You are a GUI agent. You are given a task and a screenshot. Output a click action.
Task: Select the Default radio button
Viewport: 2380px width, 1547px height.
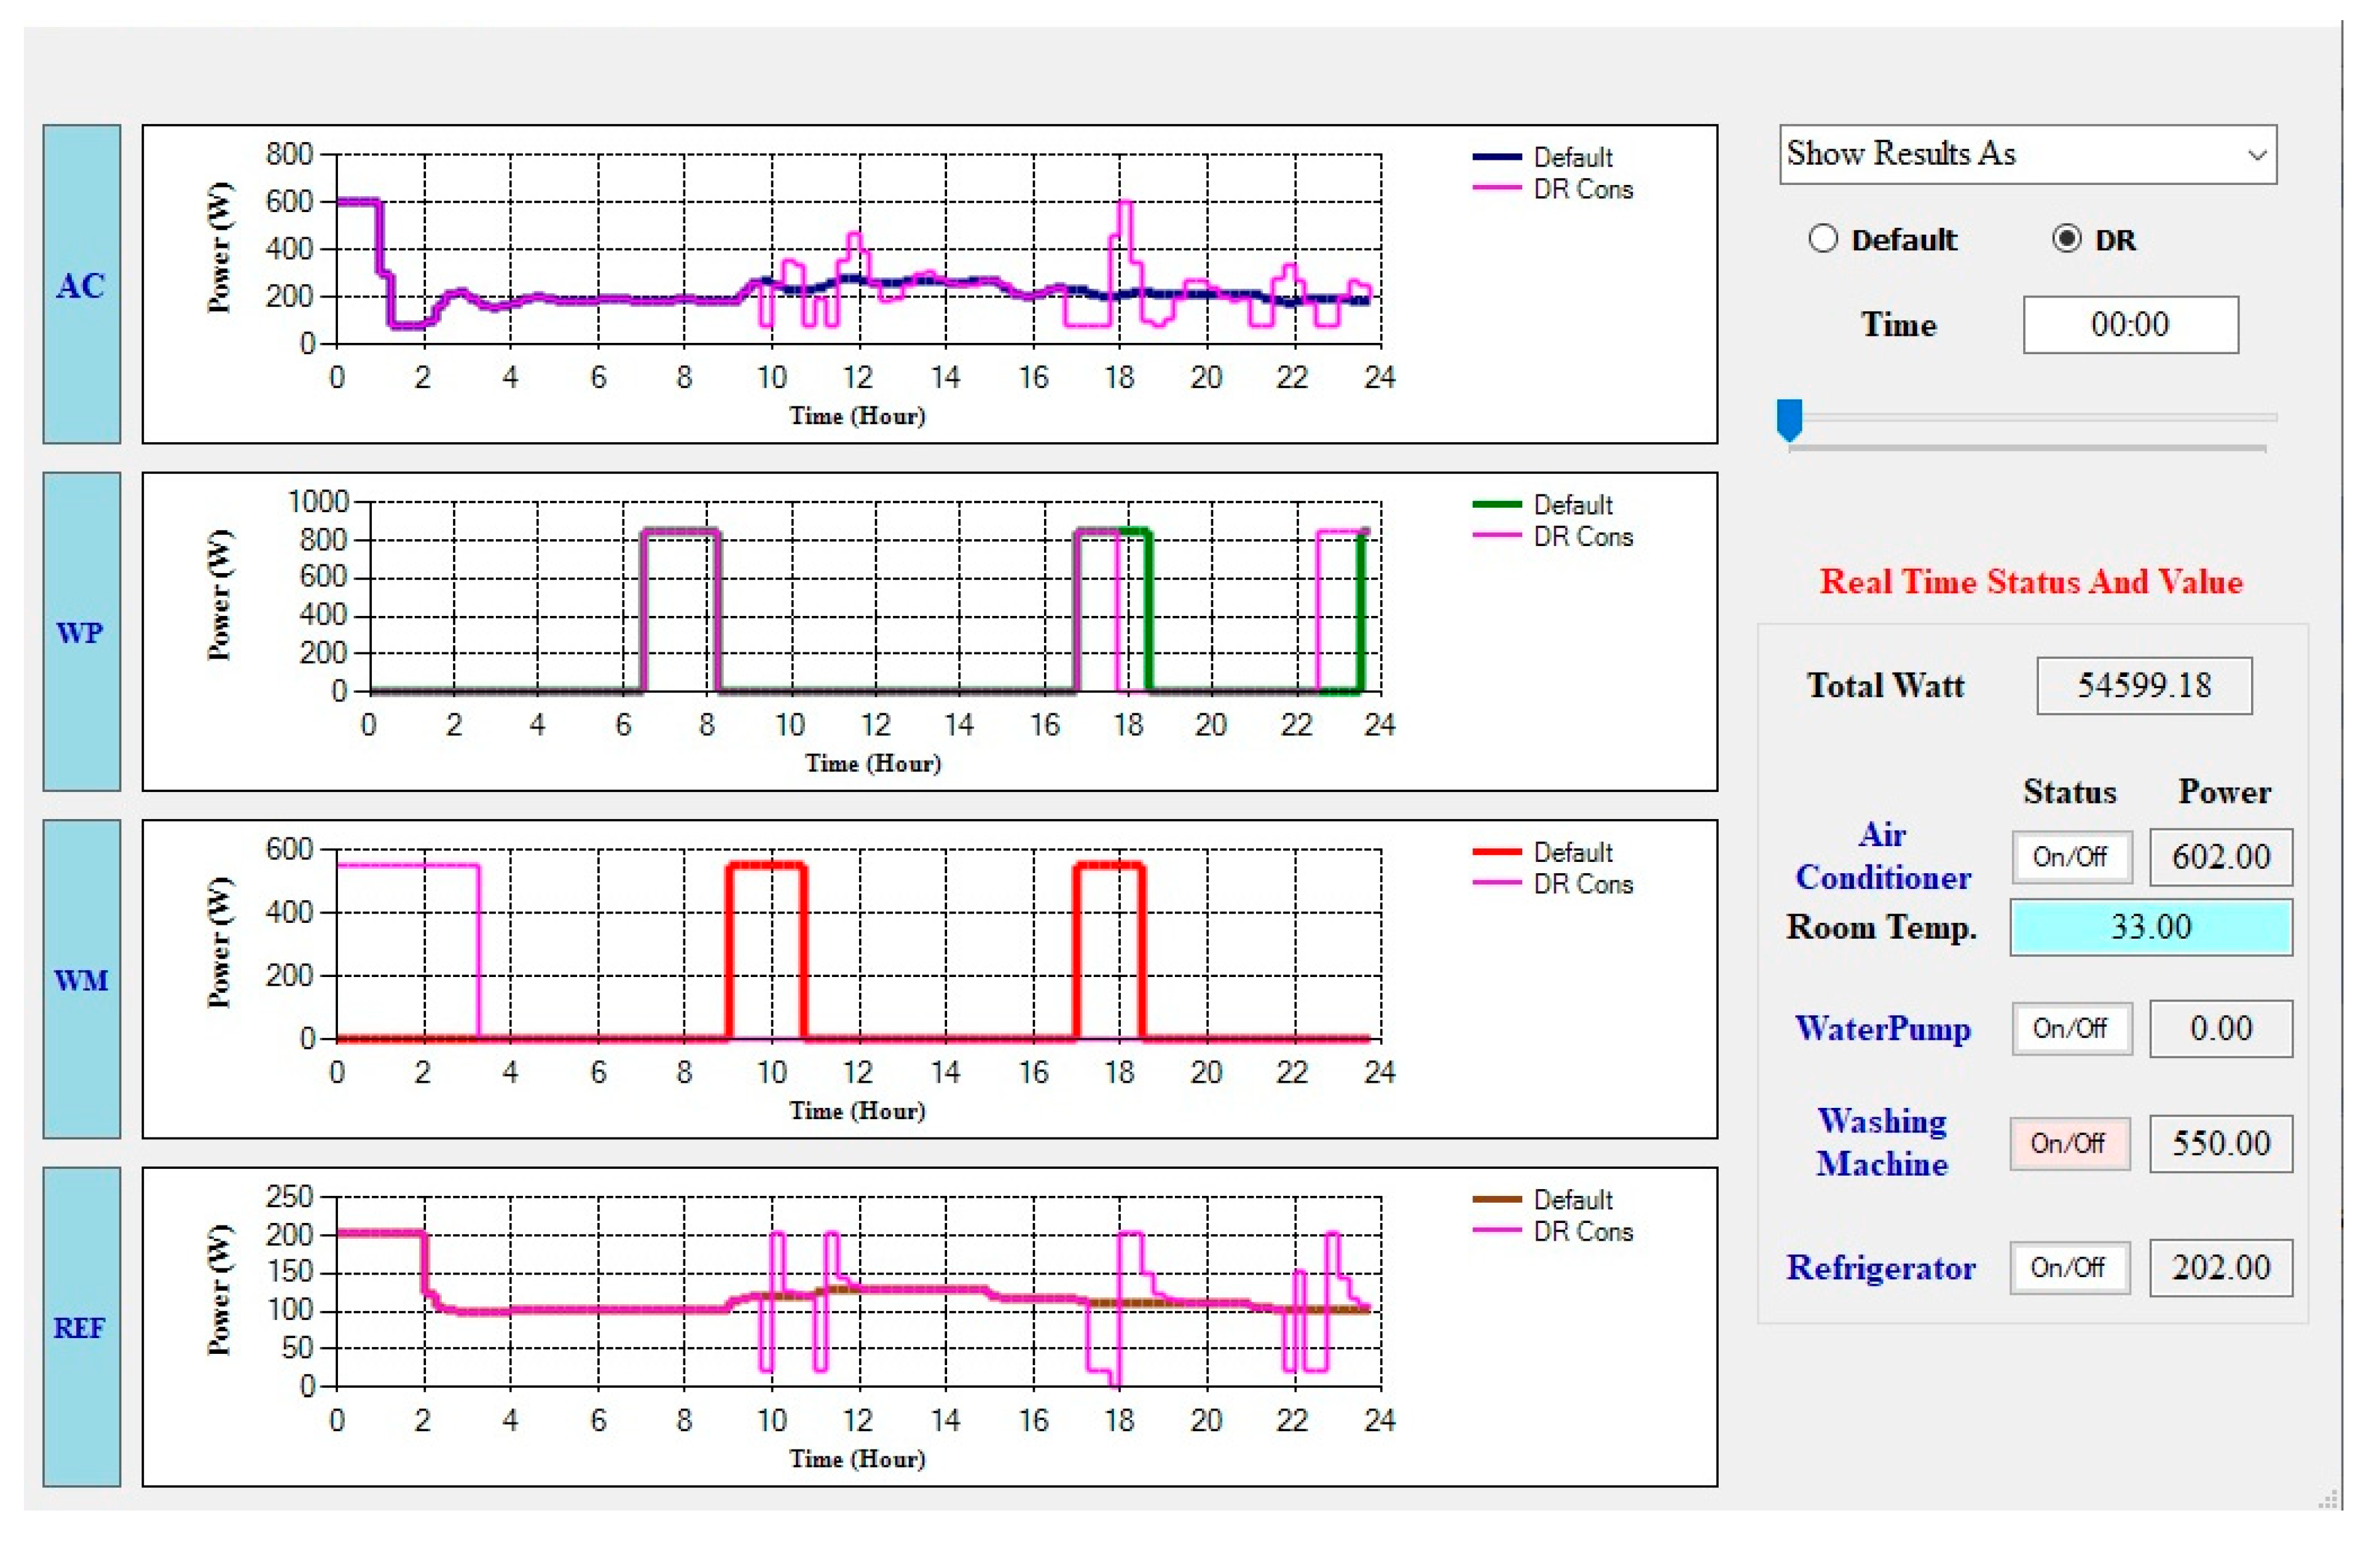click(x=1823, y=239)
